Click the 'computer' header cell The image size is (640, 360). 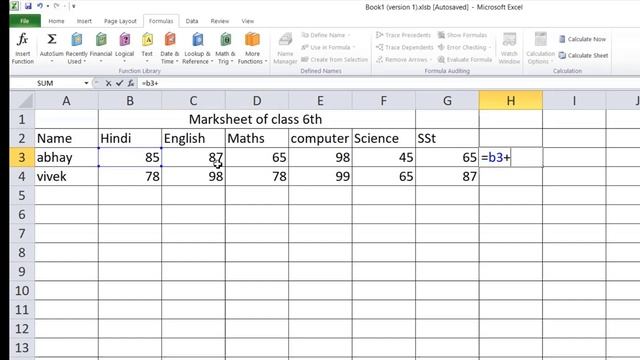pyautogui.click(x=320, y=138)
